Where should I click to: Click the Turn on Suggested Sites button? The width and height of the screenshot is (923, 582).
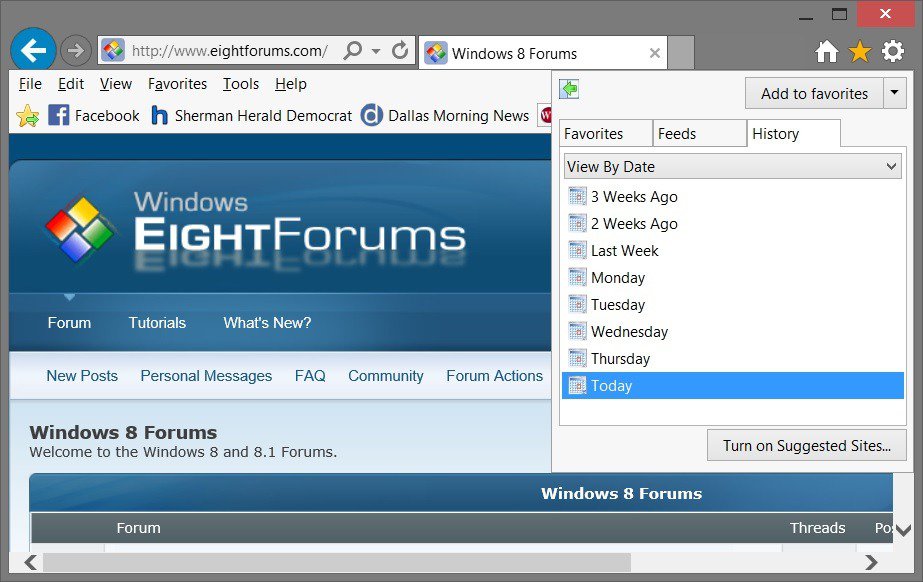pyautogui.click(x=806, y=445)
